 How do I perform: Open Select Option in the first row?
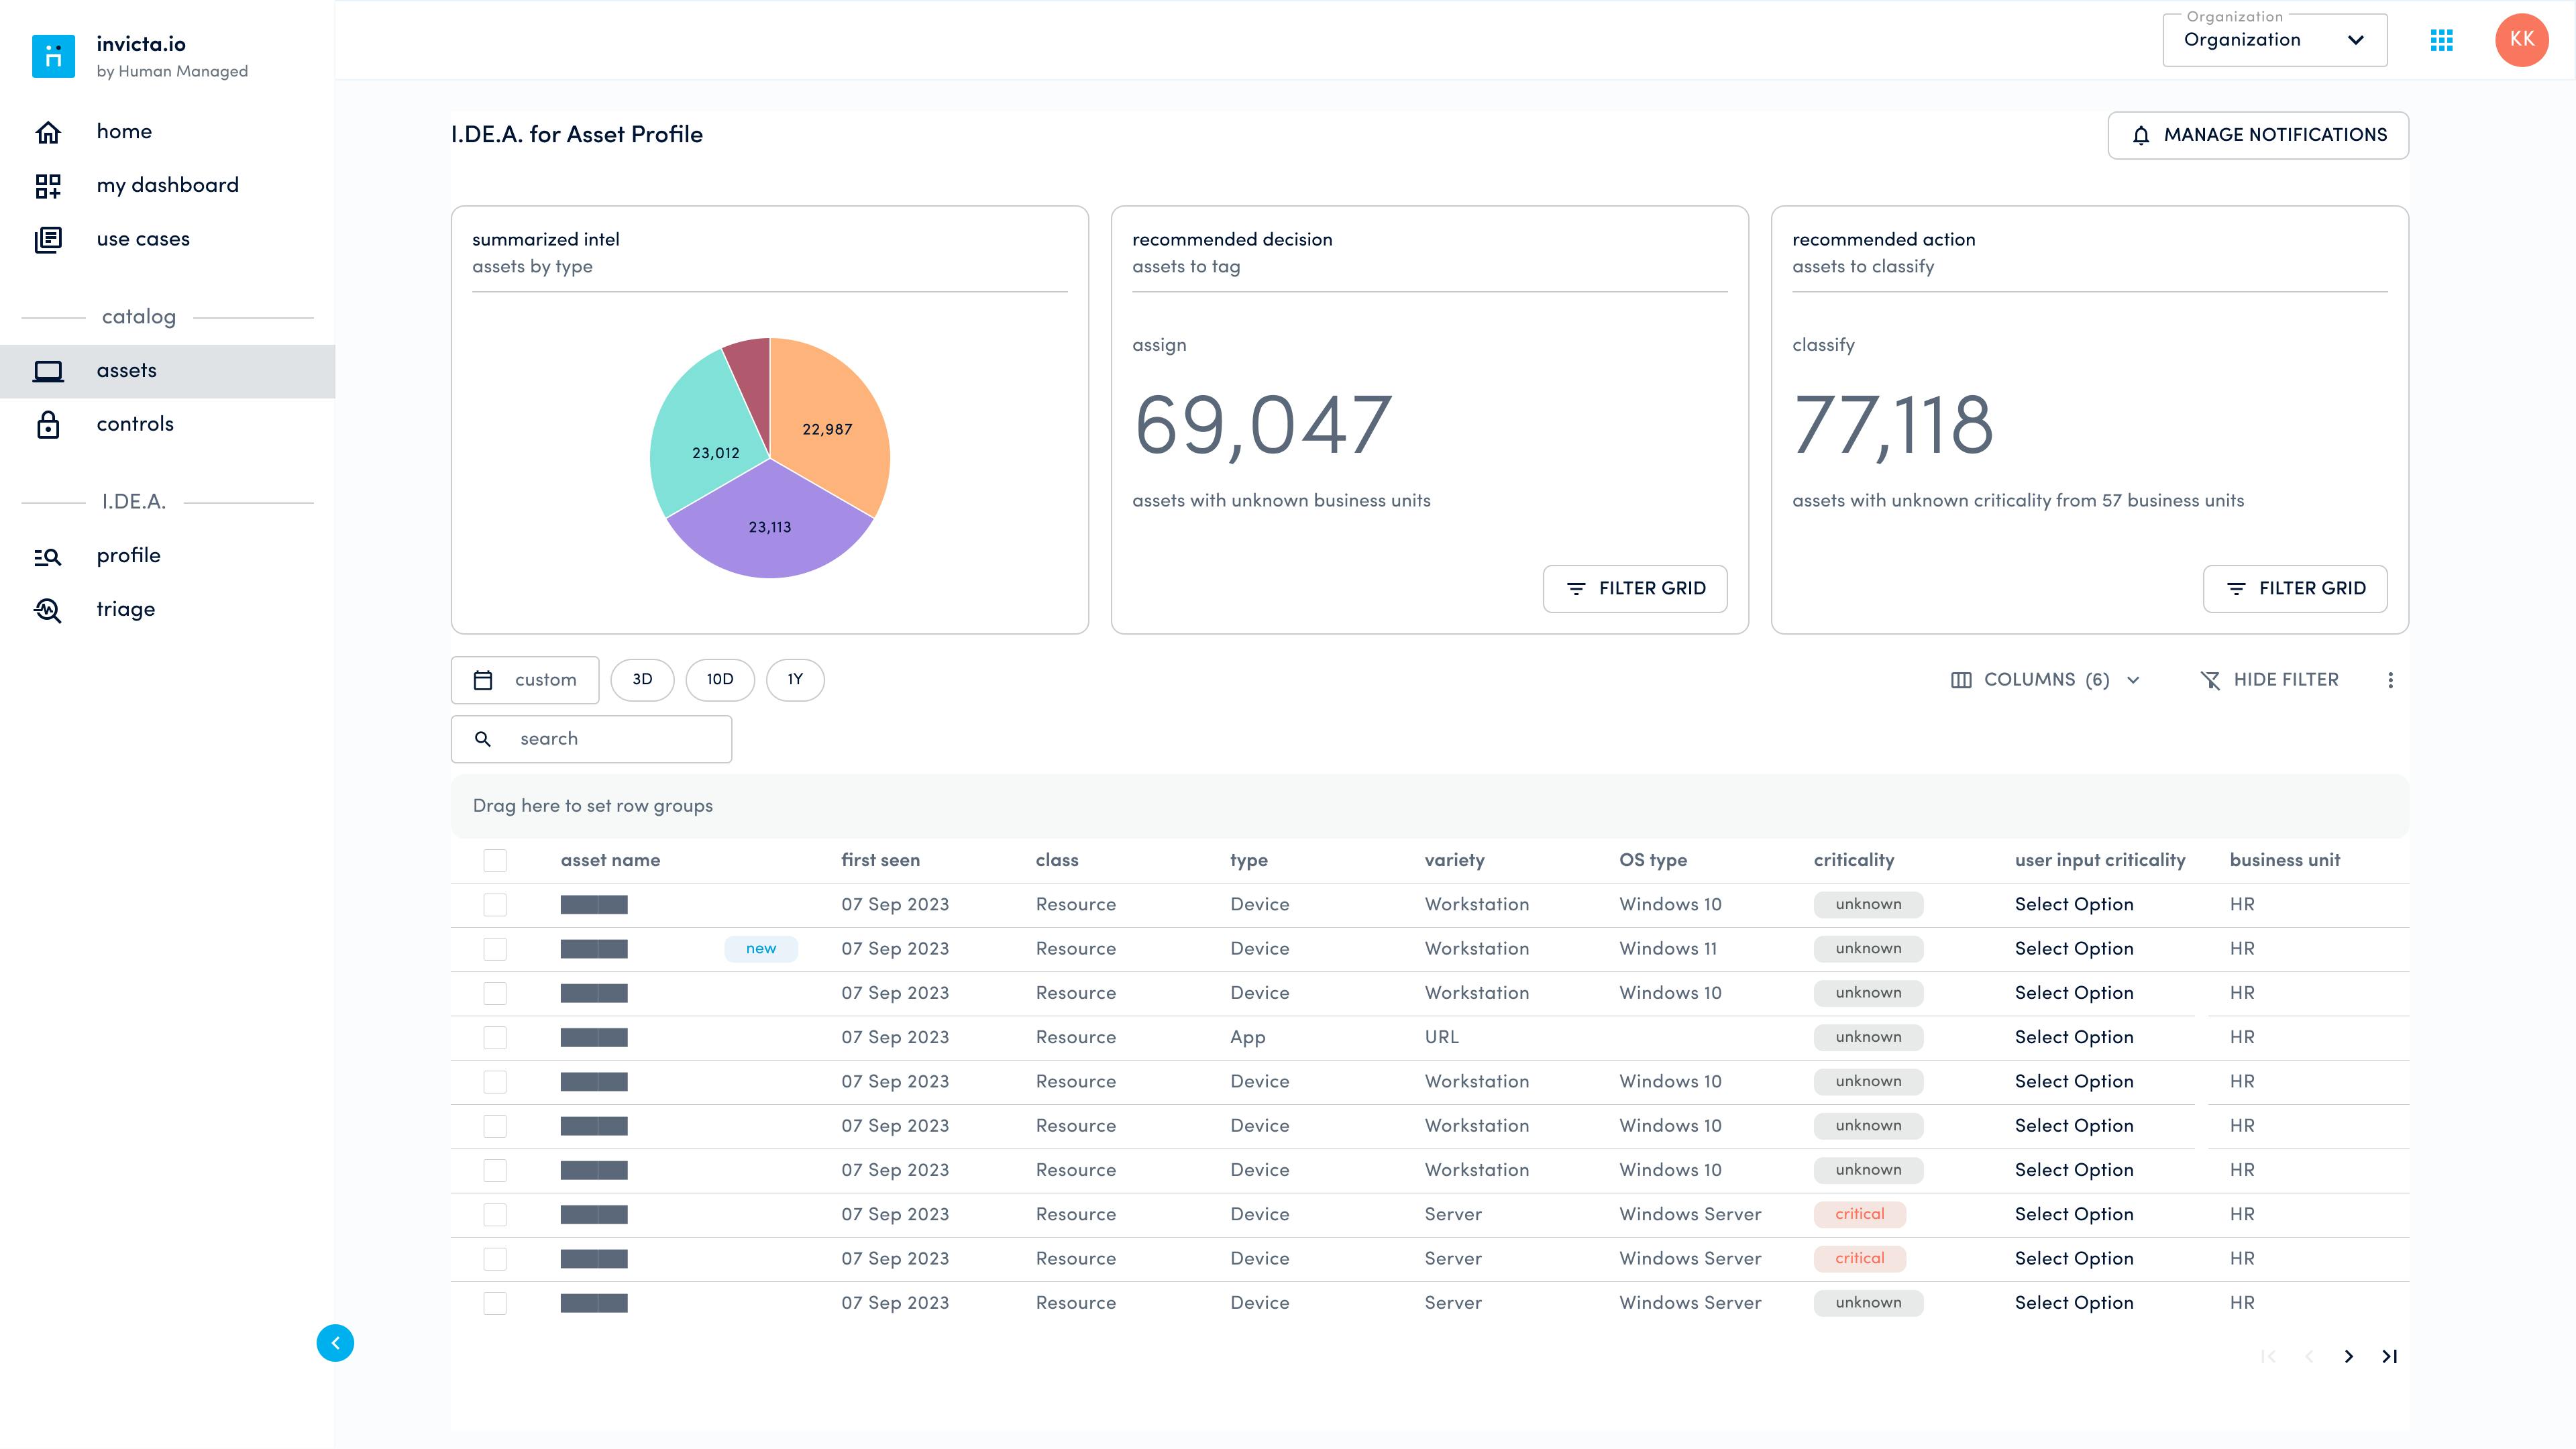click(x=2074, y=904)
